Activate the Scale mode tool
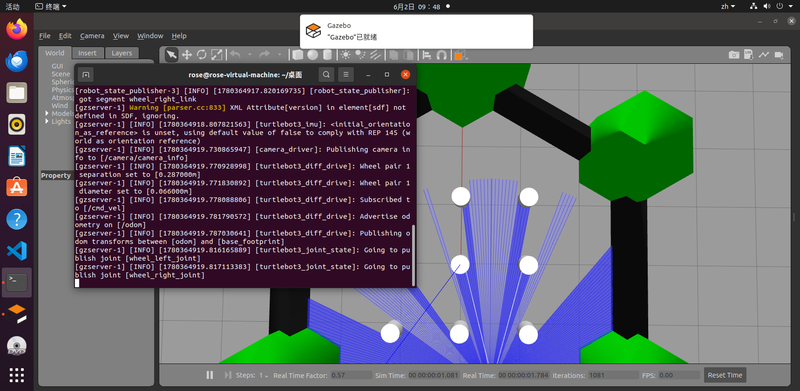Viewport: 800px width, 391px height. coord(216,55)
